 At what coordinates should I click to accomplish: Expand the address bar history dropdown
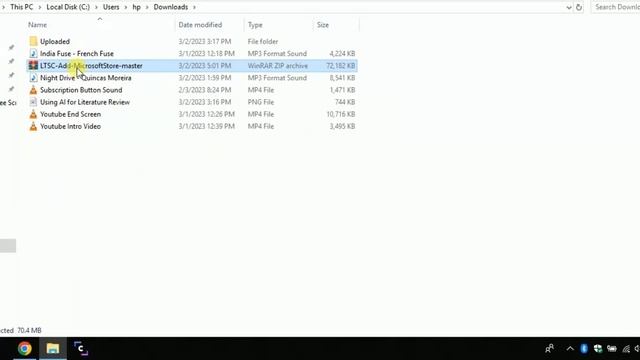(x=569, y=7)
